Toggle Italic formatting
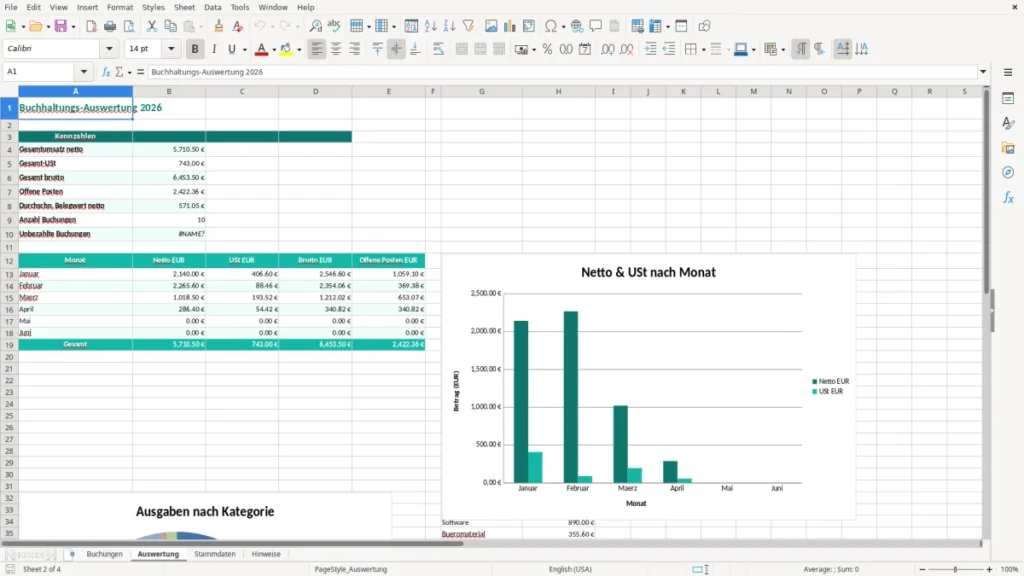Image resolution: width=1024 pixels, height=576 pixels. (x=214, y=49)
